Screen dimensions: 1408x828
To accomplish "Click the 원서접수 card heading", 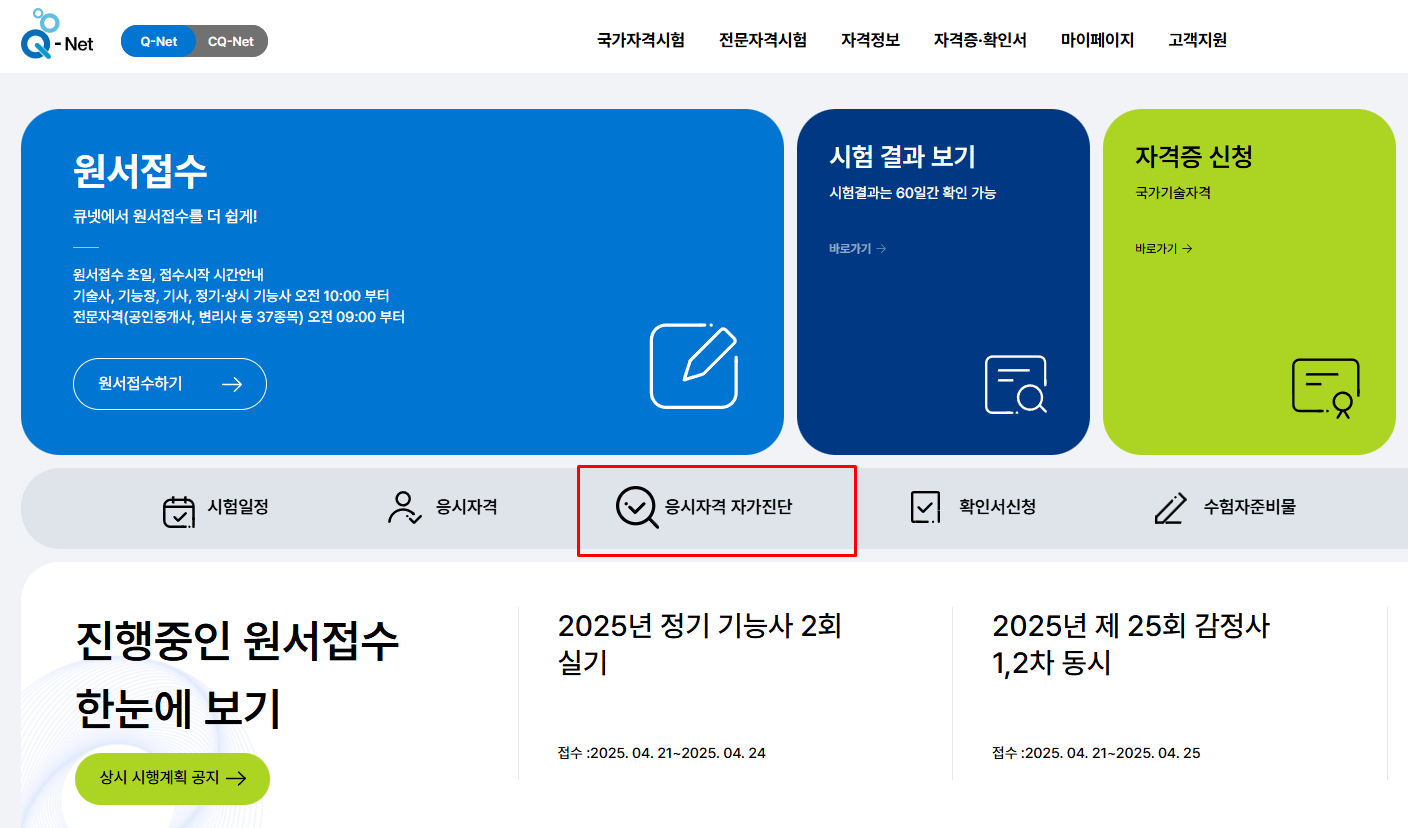I will click(x=140, y=171).
